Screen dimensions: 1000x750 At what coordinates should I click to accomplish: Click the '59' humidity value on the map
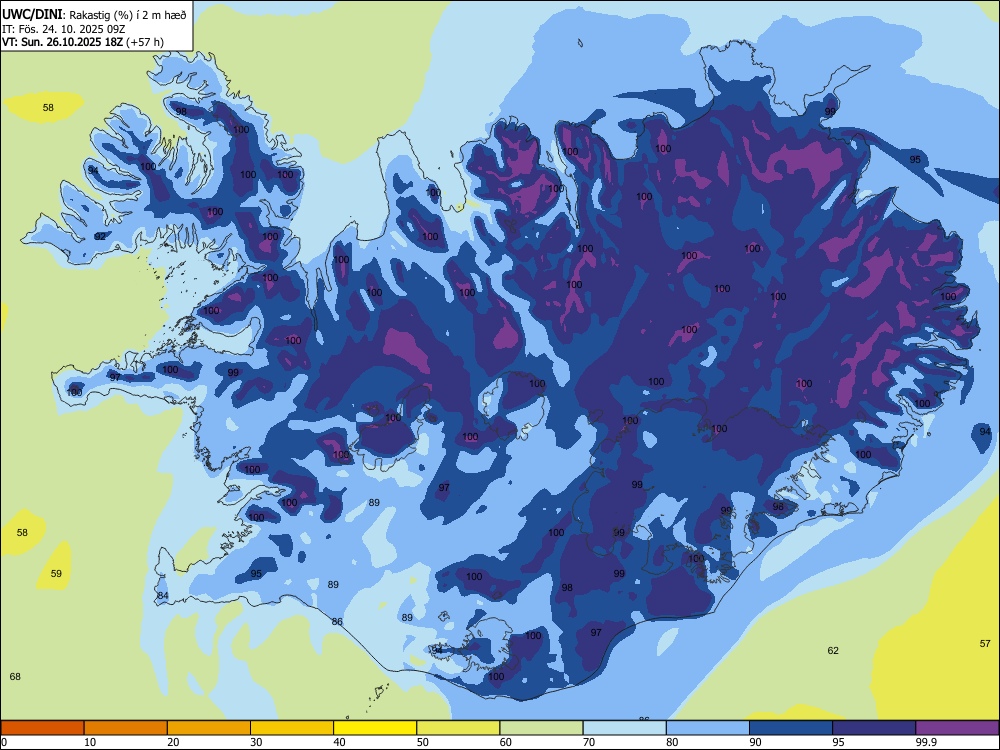(x=56, y=573)
